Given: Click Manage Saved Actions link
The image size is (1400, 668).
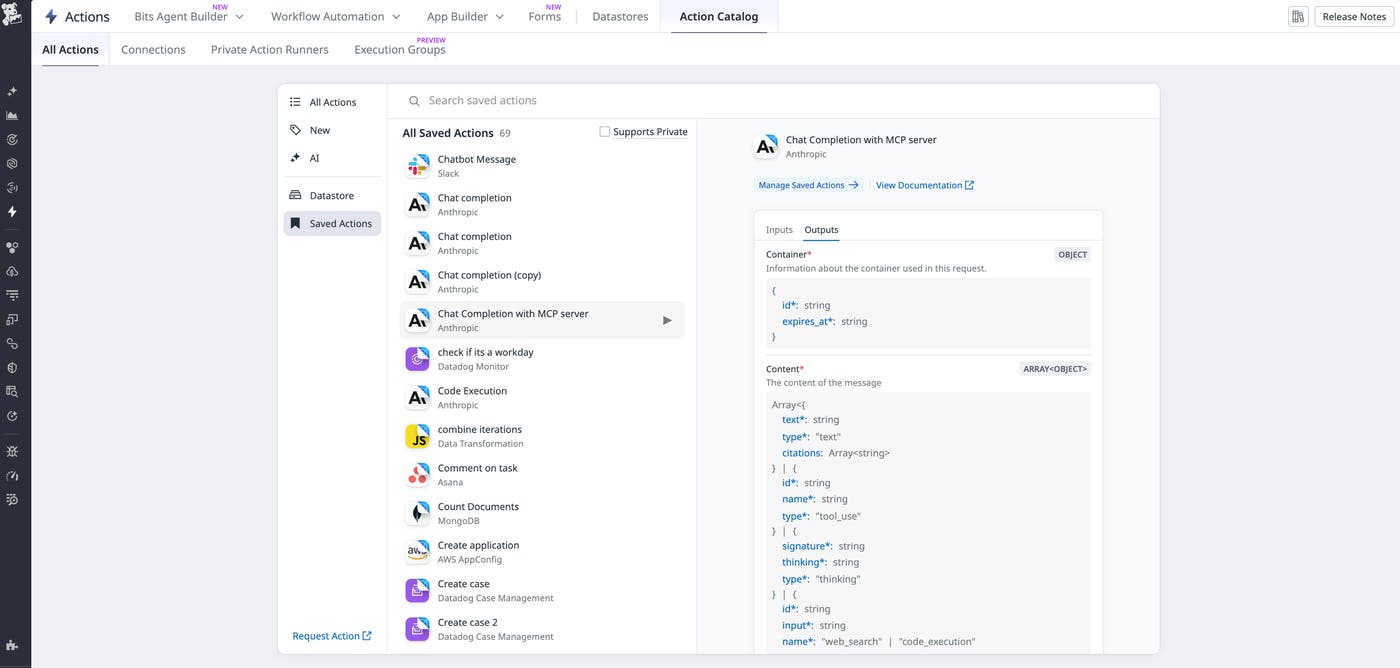Looking at the screenshot, I should click(x=808, y=185).
